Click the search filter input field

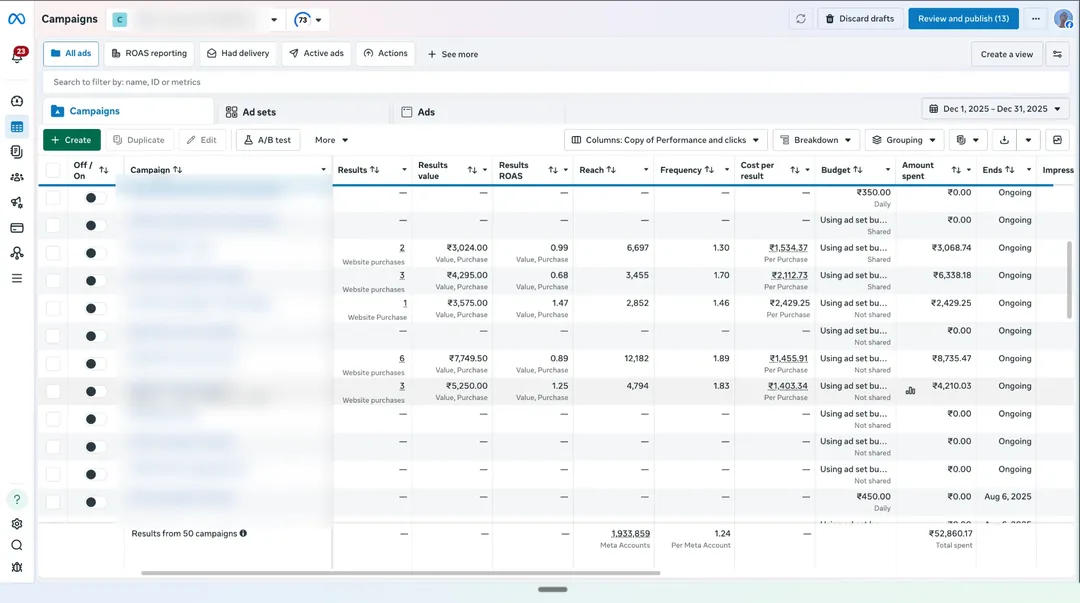click(556, 82)
